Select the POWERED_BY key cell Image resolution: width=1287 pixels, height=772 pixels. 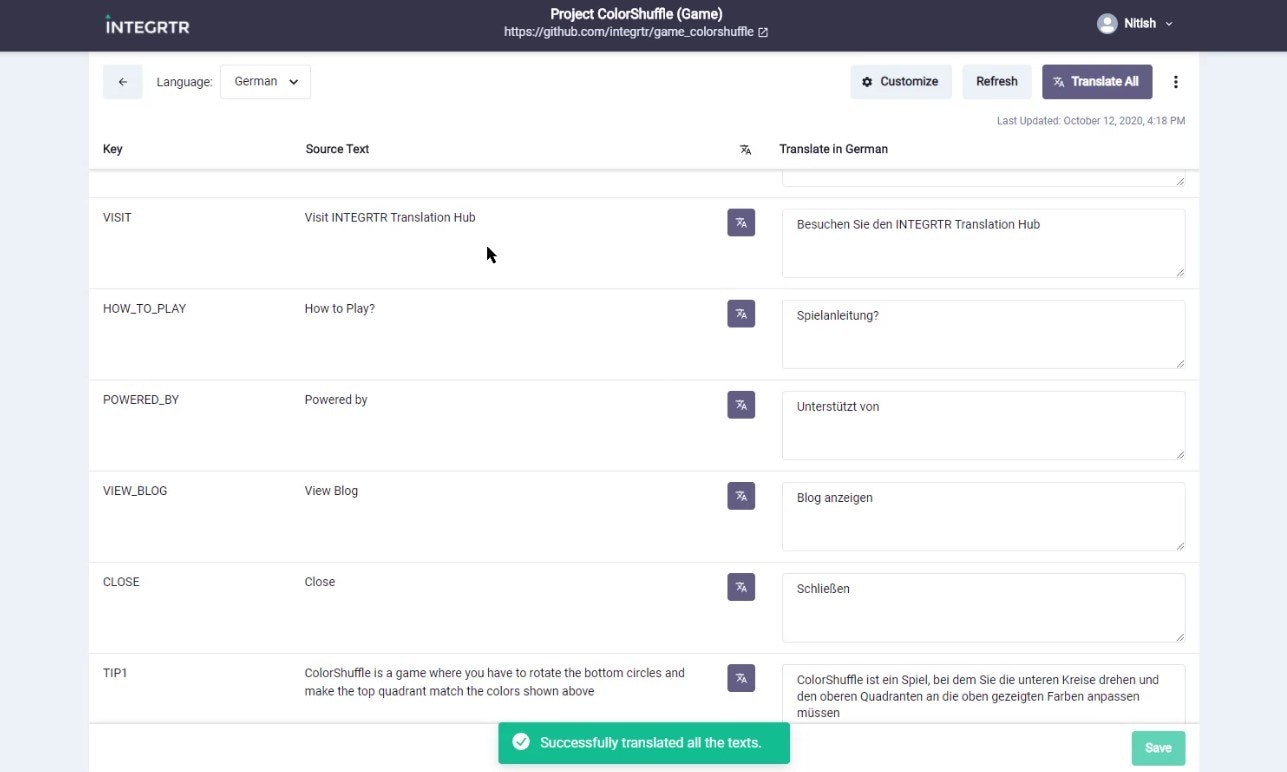click(141, 399)
